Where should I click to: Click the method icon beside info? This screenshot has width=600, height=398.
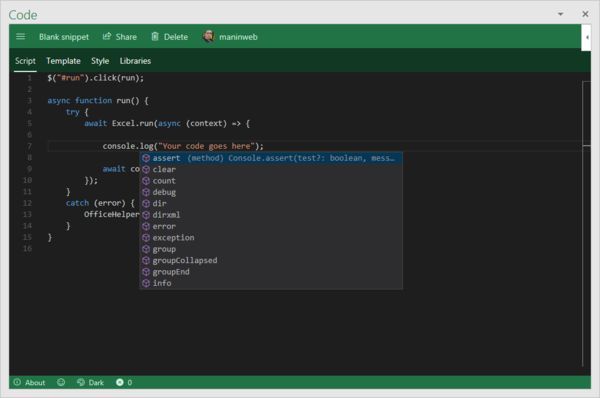click(x=146, y=283)
